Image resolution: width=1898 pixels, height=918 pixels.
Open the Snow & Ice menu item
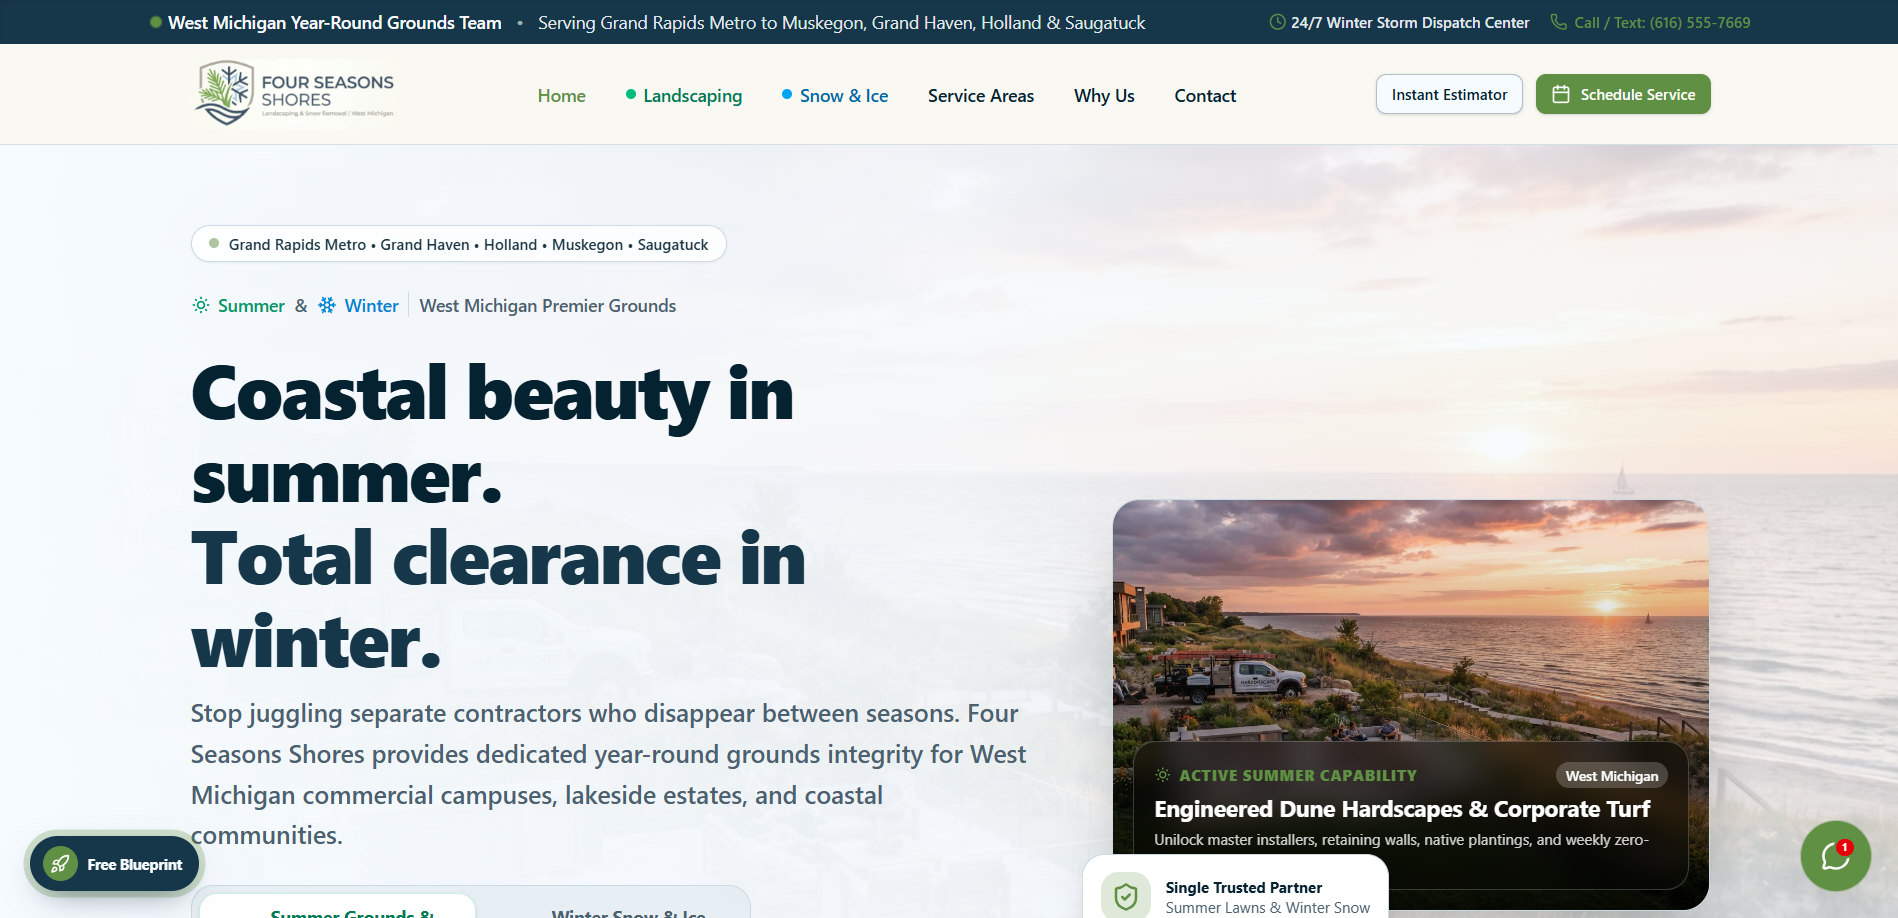pos(835,95)
